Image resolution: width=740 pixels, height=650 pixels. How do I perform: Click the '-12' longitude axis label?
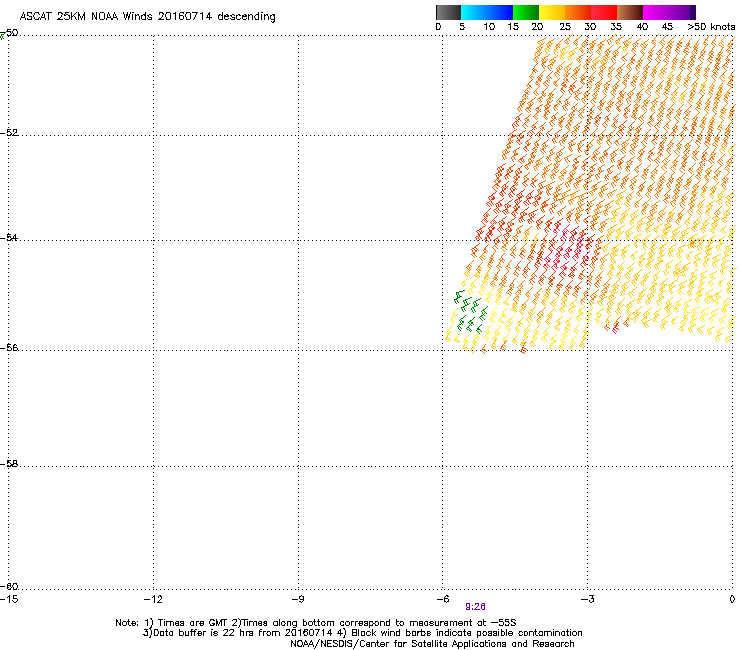point(153,599)
